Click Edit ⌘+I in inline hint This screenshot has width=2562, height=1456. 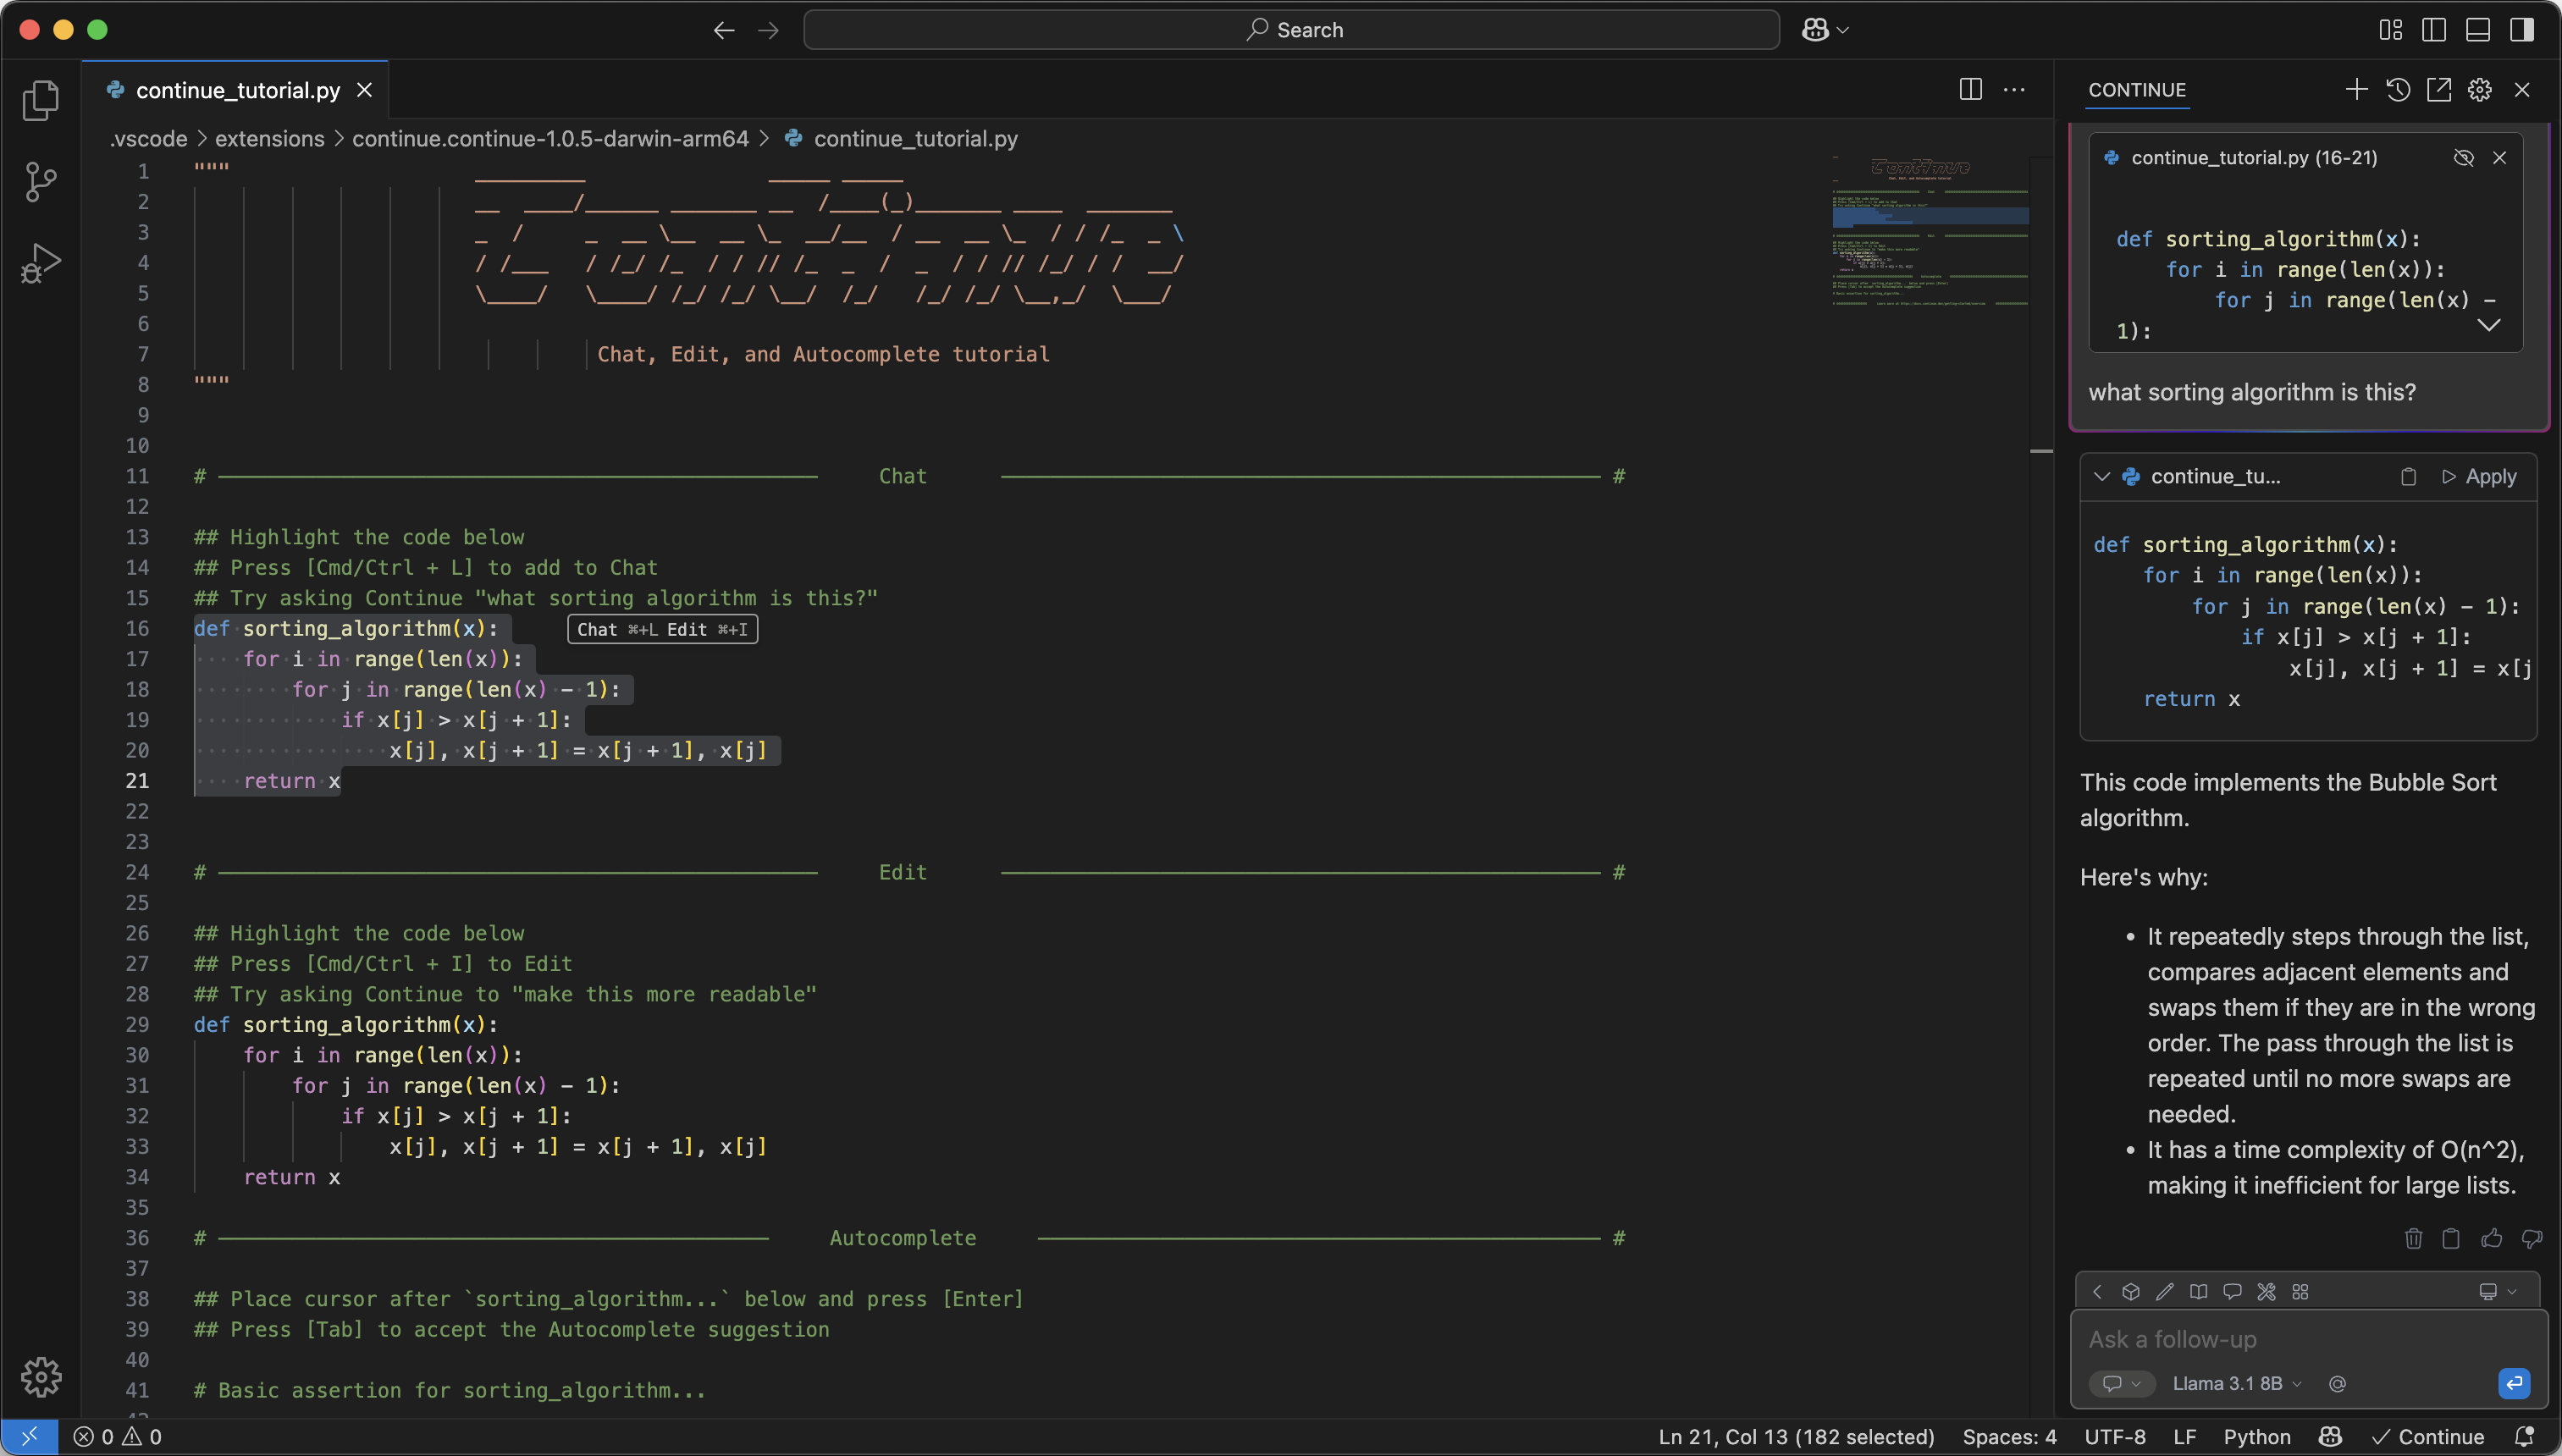(x=707, y=630)
